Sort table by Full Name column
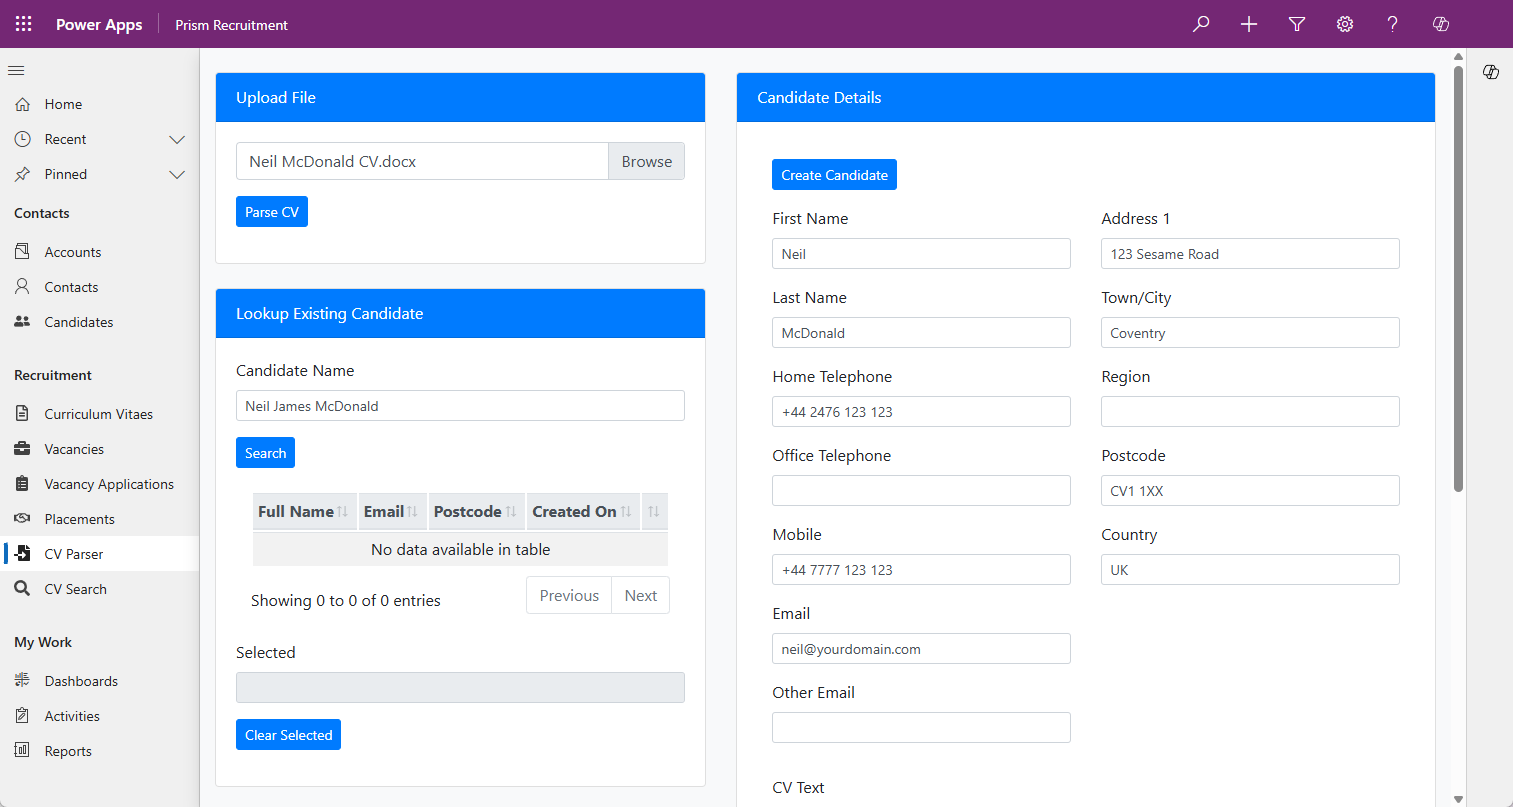1513x807 pixels. pyautogui.click(x=304, y=511)
